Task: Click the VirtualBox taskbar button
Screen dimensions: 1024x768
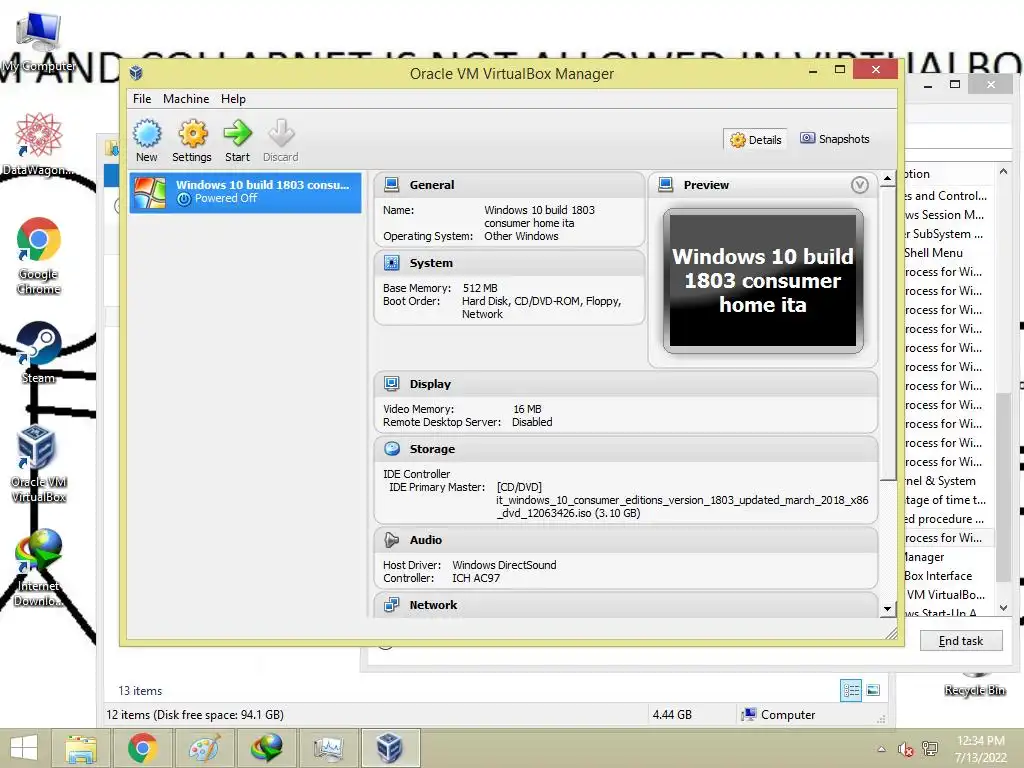Action: point(390,748)
